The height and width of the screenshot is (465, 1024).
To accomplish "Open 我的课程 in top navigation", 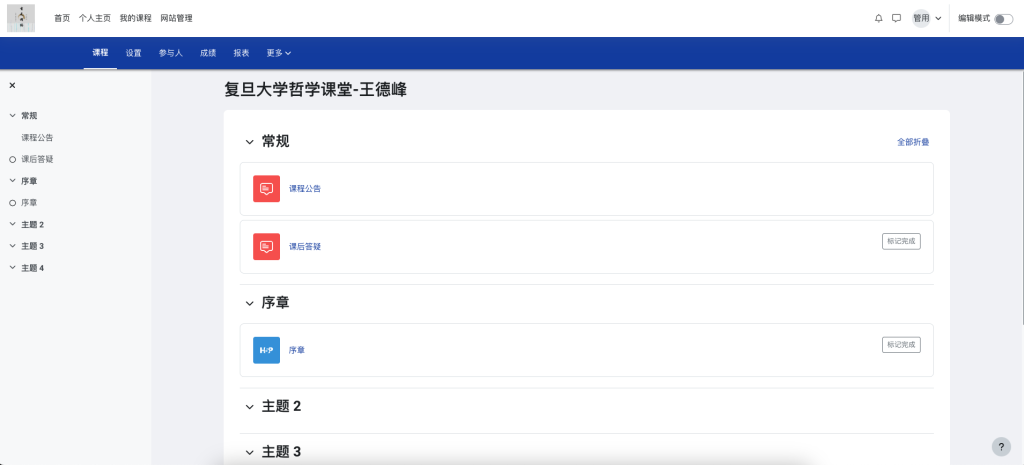I will click(x=135, y=18).
